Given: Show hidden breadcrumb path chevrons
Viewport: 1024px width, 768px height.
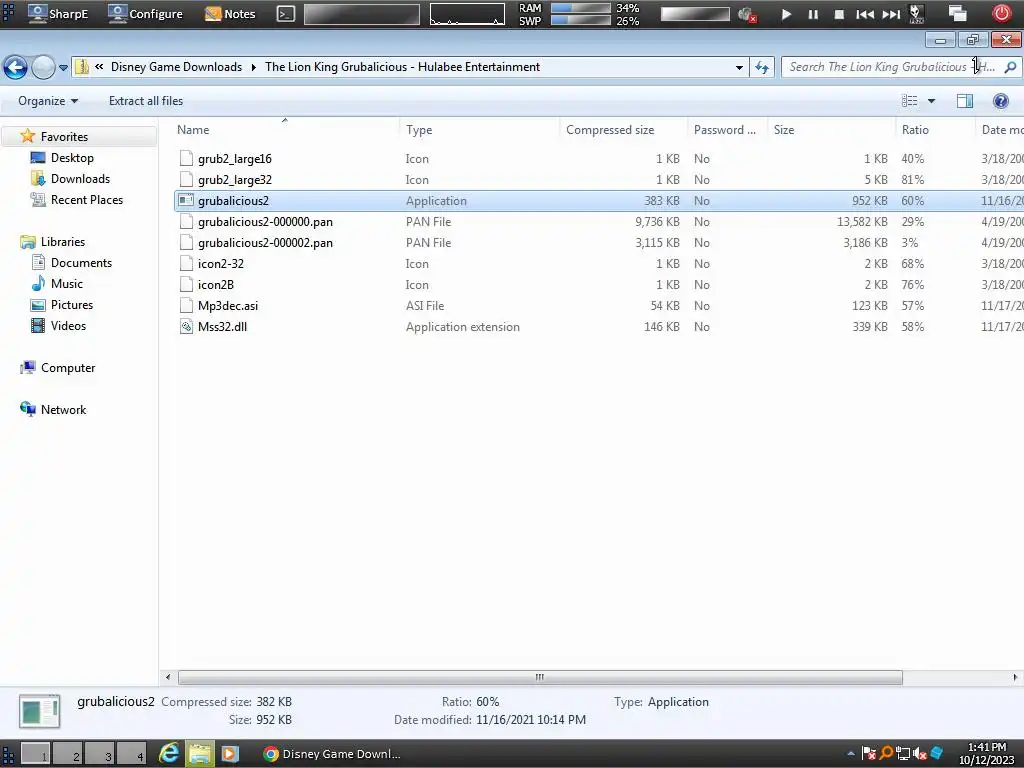Looking at the screenshot, I should (99, 67).
